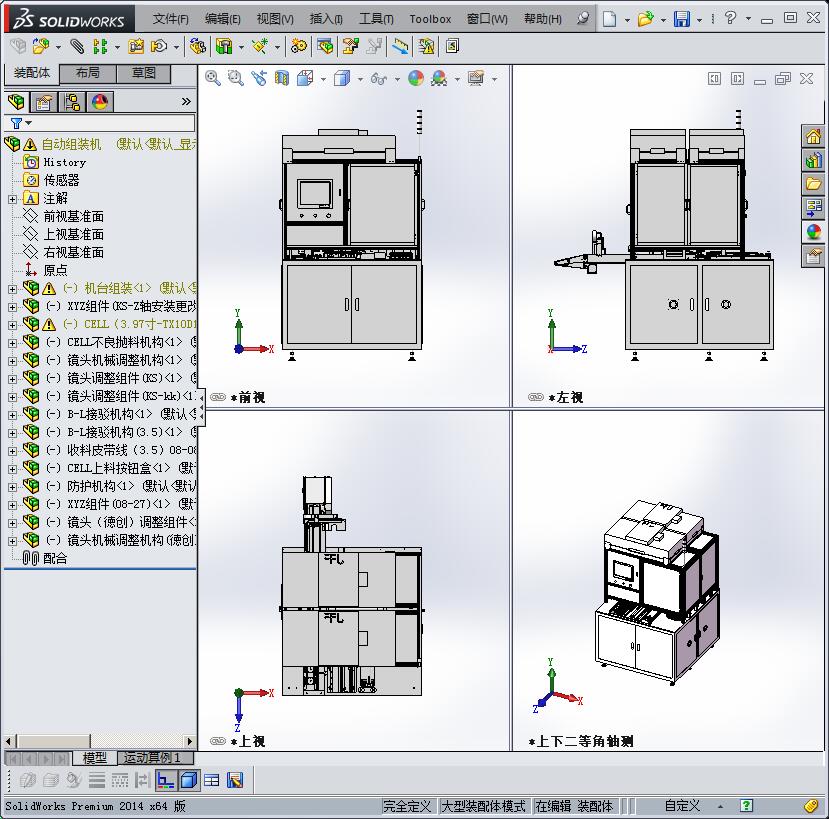This screenshot has width=829, height=819.
Task: Click the Save icon in the title bar
Action: pyautogui.click(x=682, y=19)
